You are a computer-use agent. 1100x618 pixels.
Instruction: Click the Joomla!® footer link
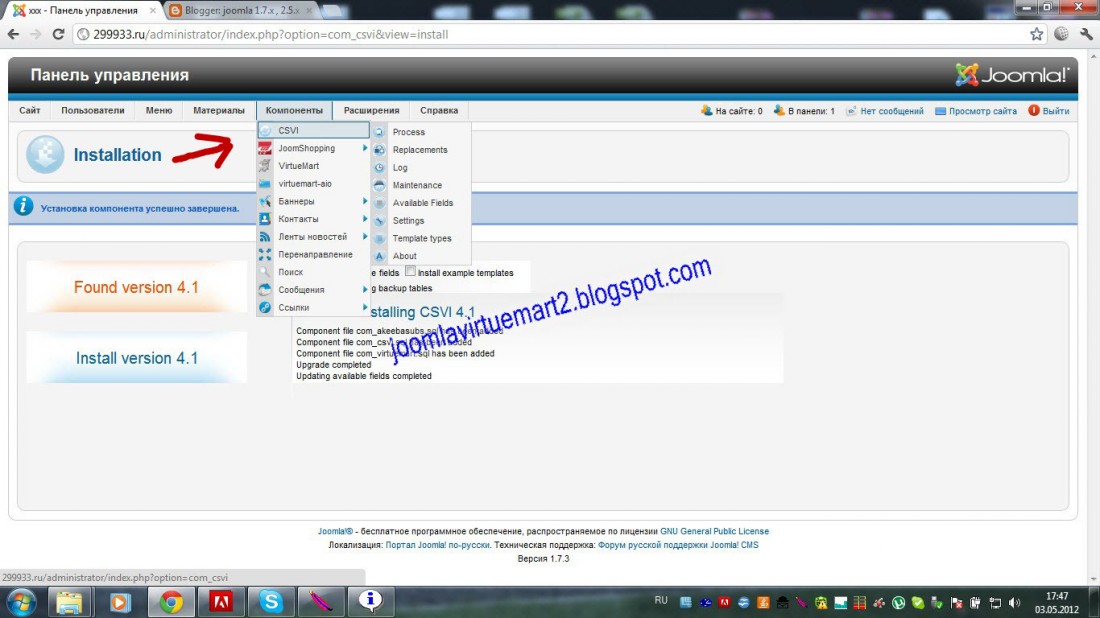point(335,531)
